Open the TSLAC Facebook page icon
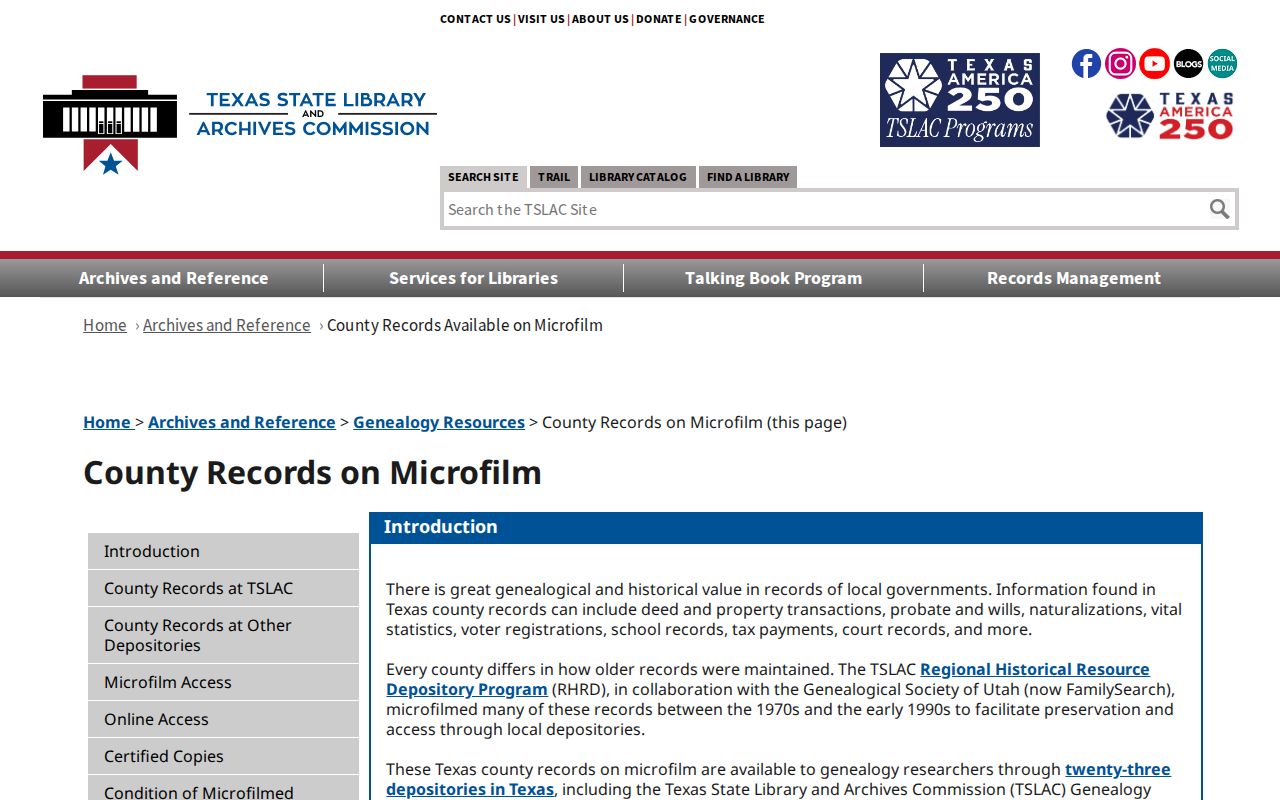Viewport: 1280px width, 800px height. 1086,64
